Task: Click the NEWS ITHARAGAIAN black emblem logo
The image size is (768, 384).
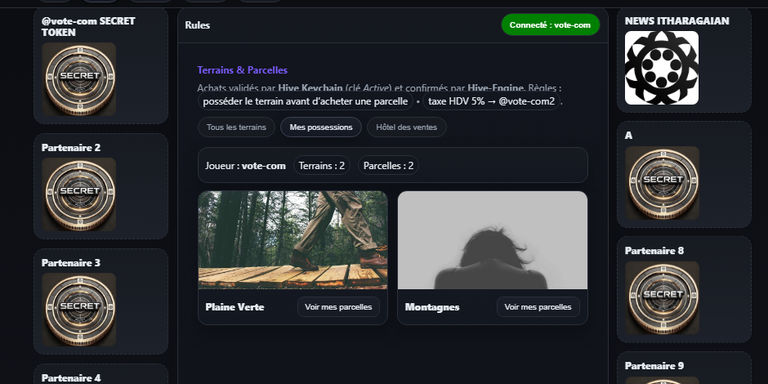Action: (662, 68)
